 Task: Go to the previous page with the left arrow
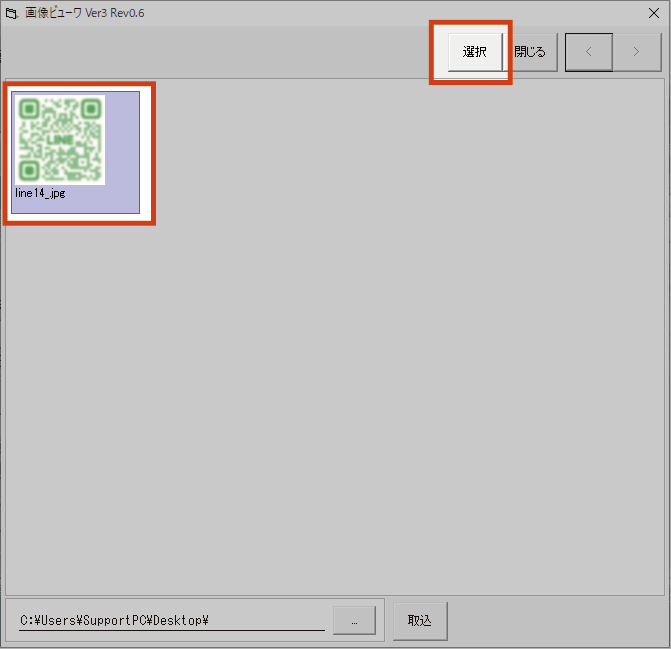589,52
